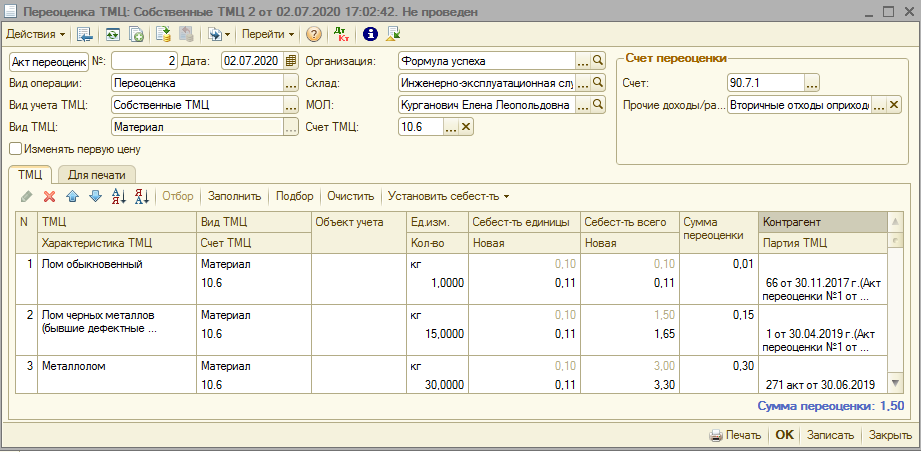Click the document number input field
Image resolution: width=921 pixels, height=452 pixels.
coord(145,61)
